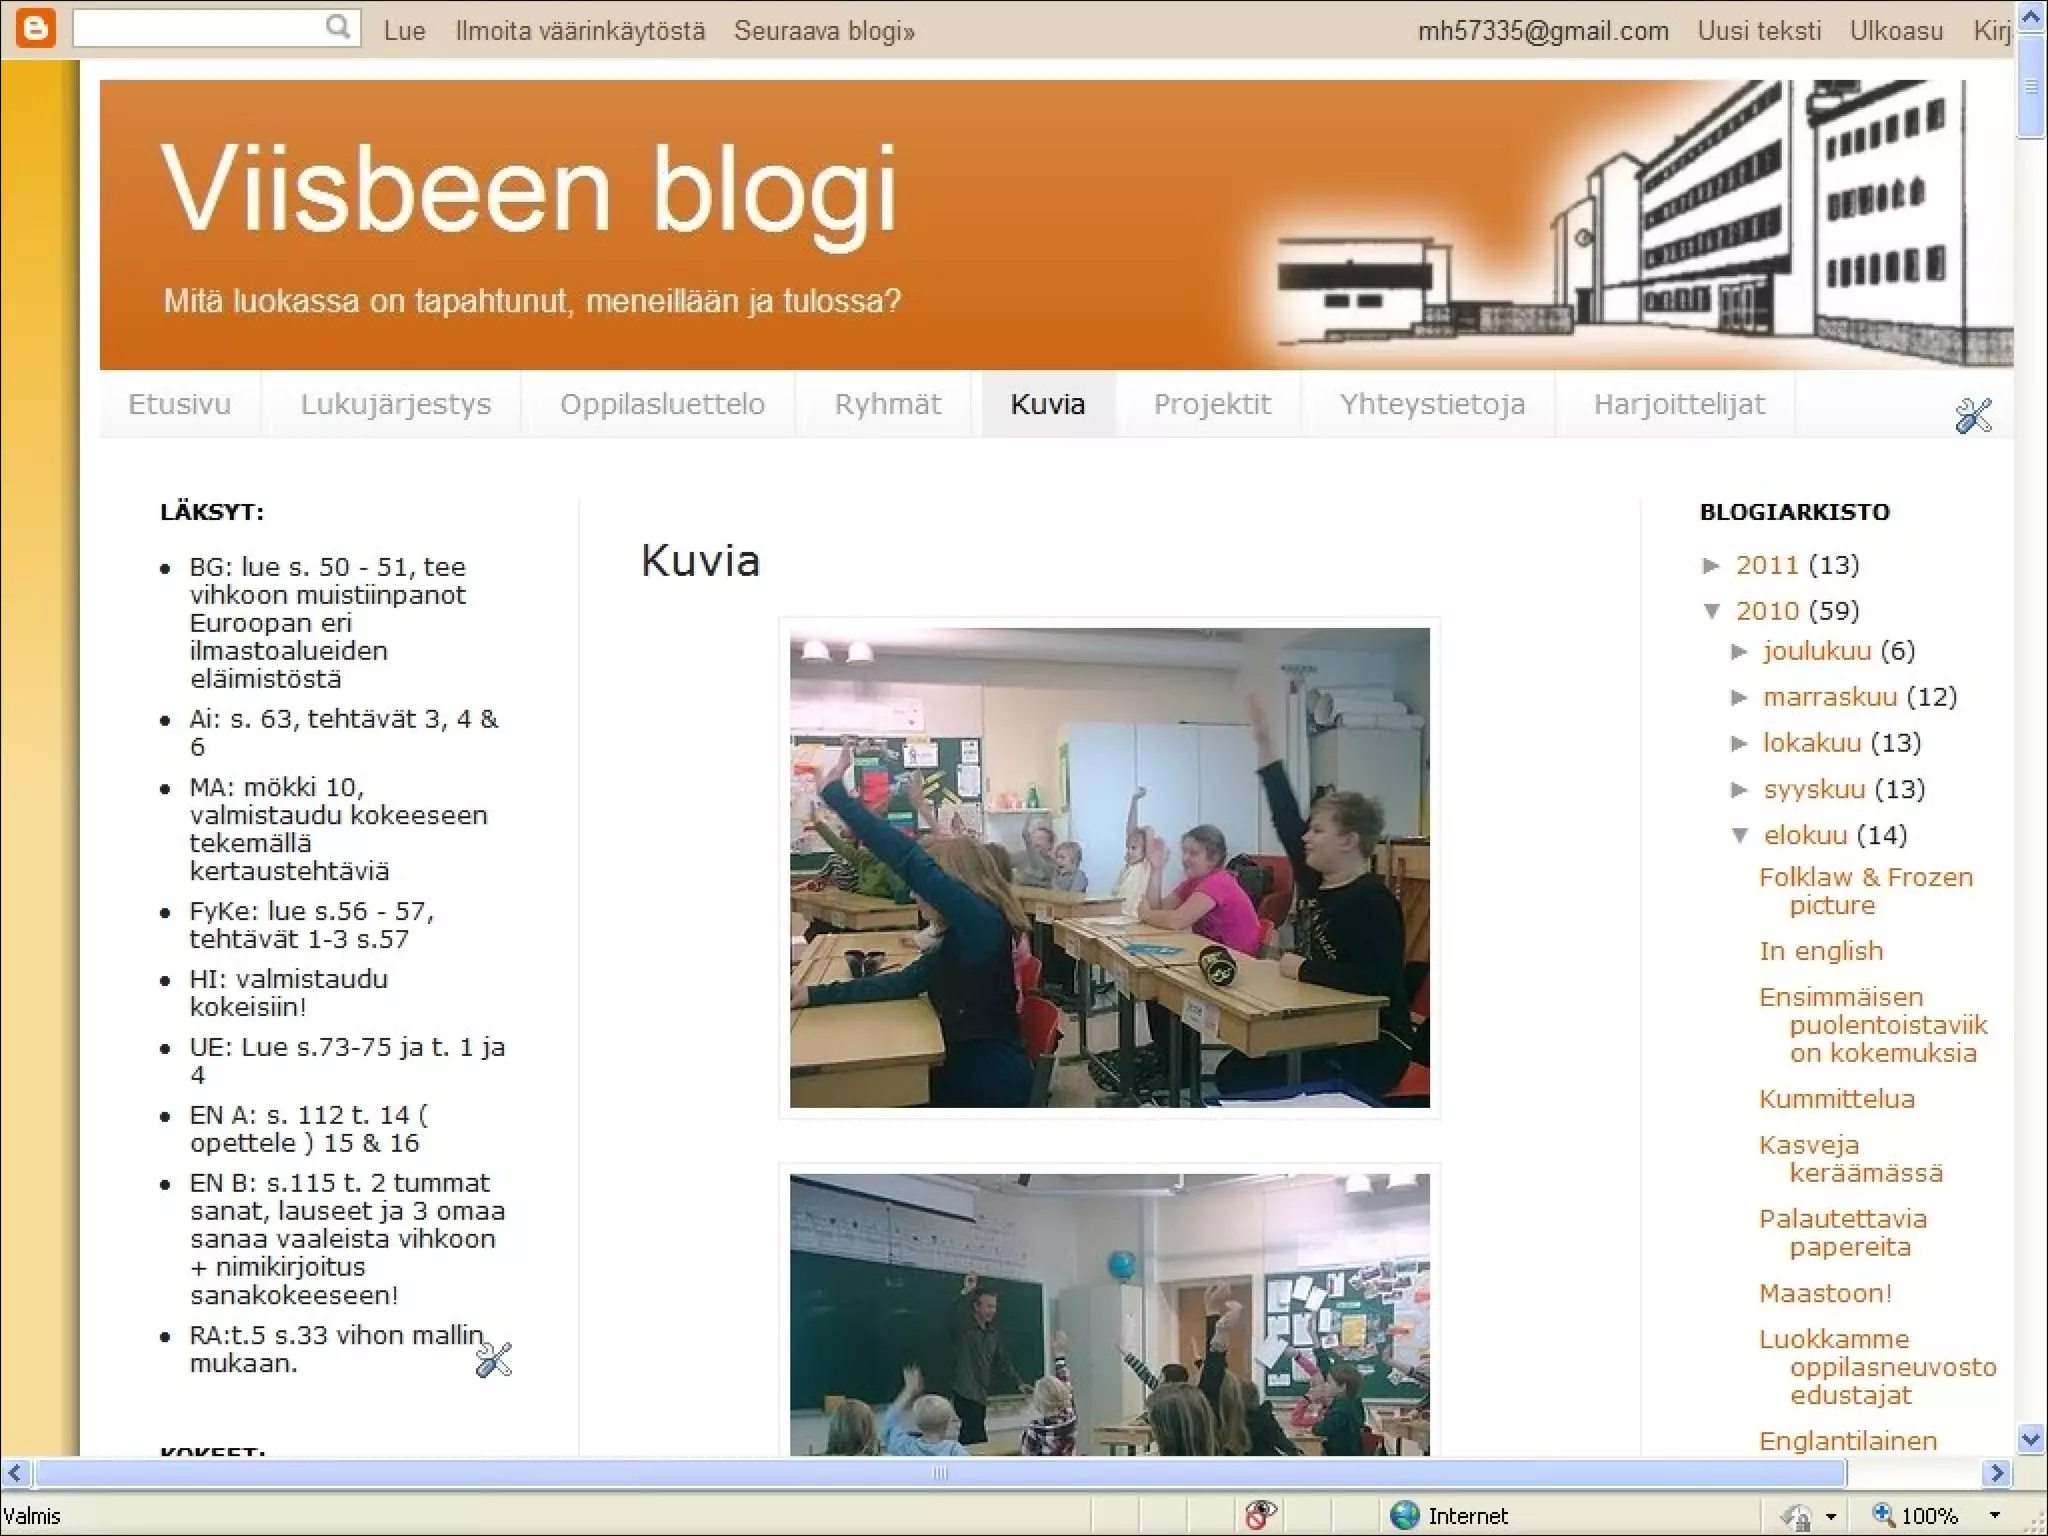
Task: Open the zoom level dropdown arrow
Action: (1994, 1516)
